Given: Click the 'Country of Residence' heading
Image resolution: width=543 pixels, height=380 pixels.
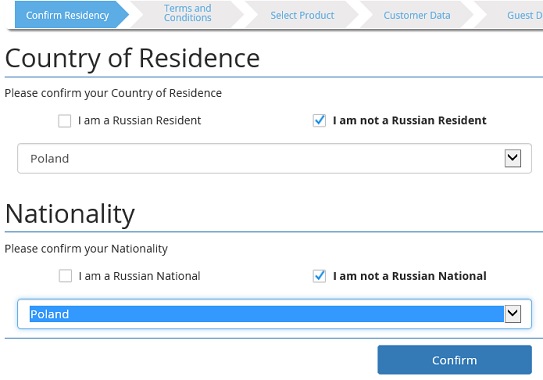Looking at the screenshot, I should (x=132, y=58).
